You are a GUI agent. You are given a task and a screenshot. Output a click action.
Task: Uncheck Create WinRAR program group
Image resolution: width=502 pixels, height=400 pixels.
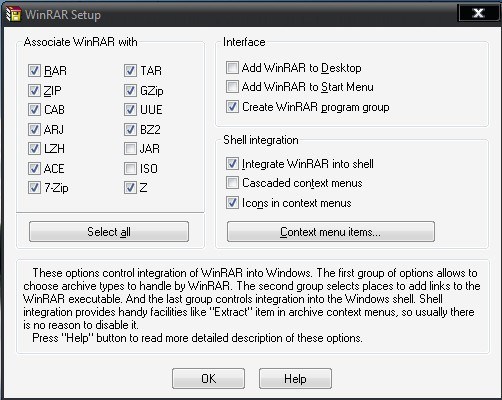(232, 107)
